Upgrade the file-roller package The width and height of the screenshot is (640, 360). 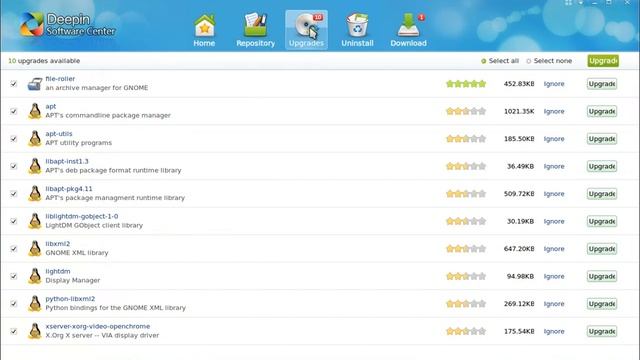602,84
